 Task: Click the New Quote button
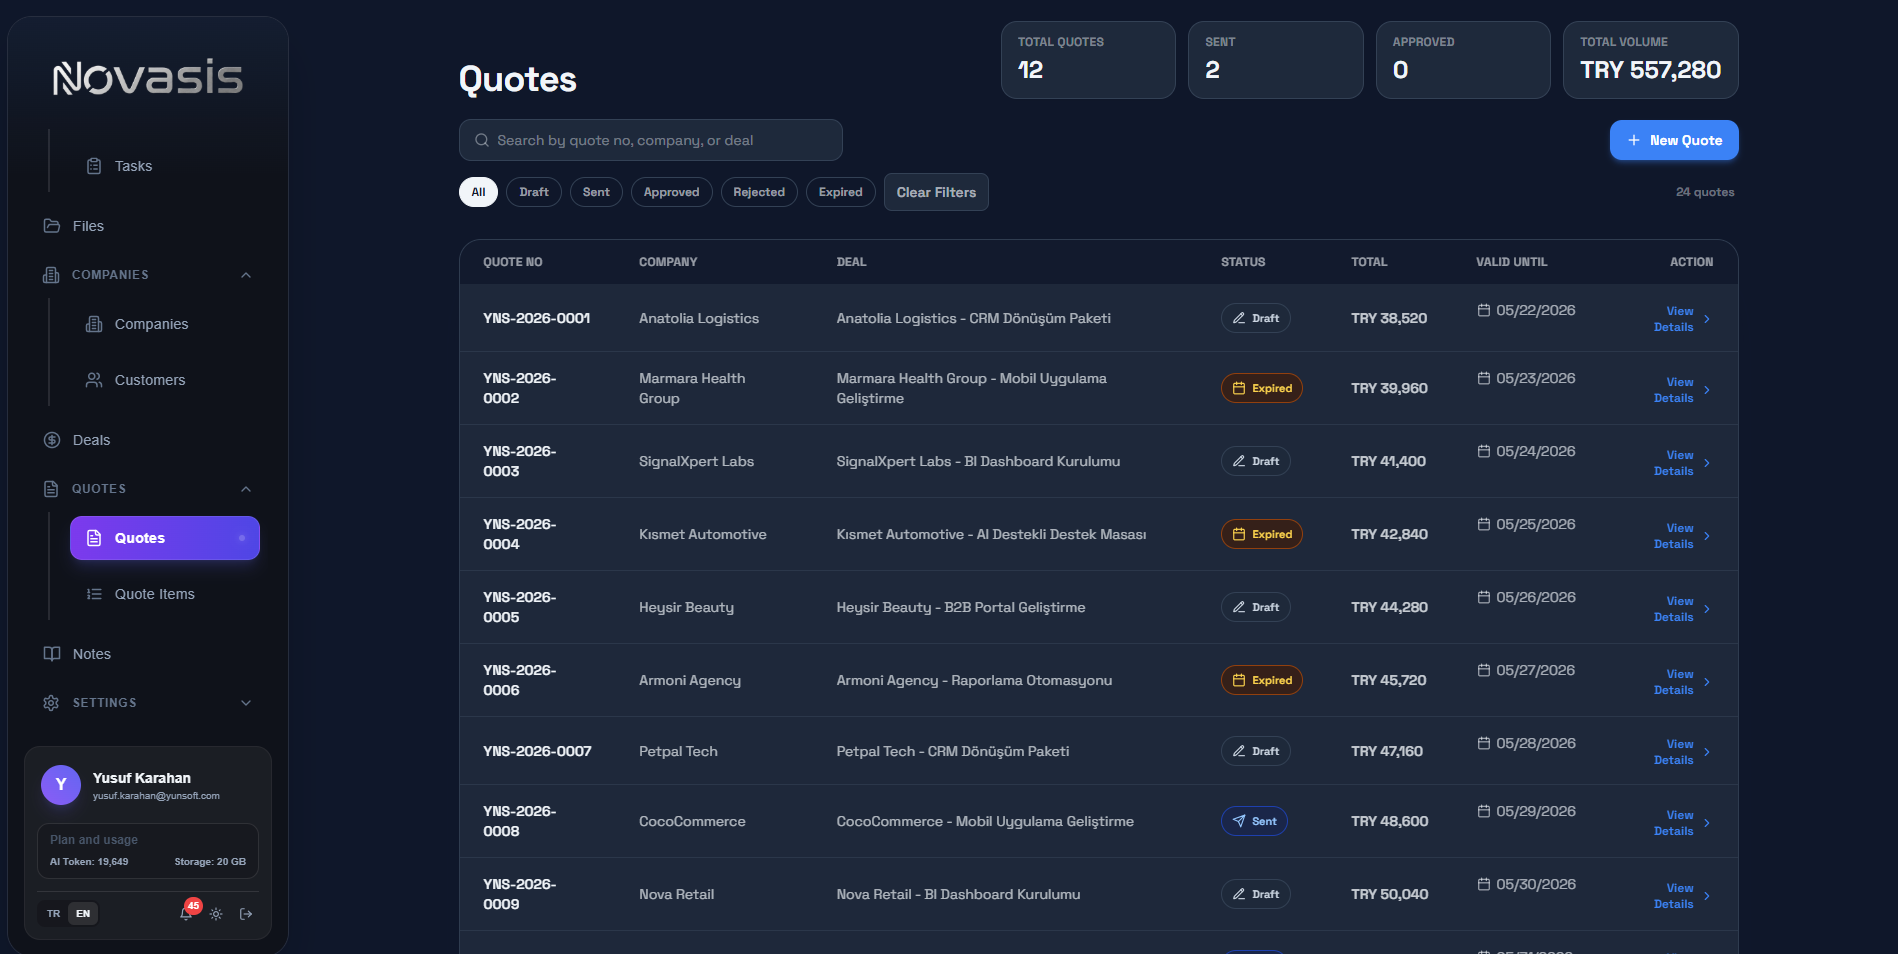click(x=1674, y=140)
